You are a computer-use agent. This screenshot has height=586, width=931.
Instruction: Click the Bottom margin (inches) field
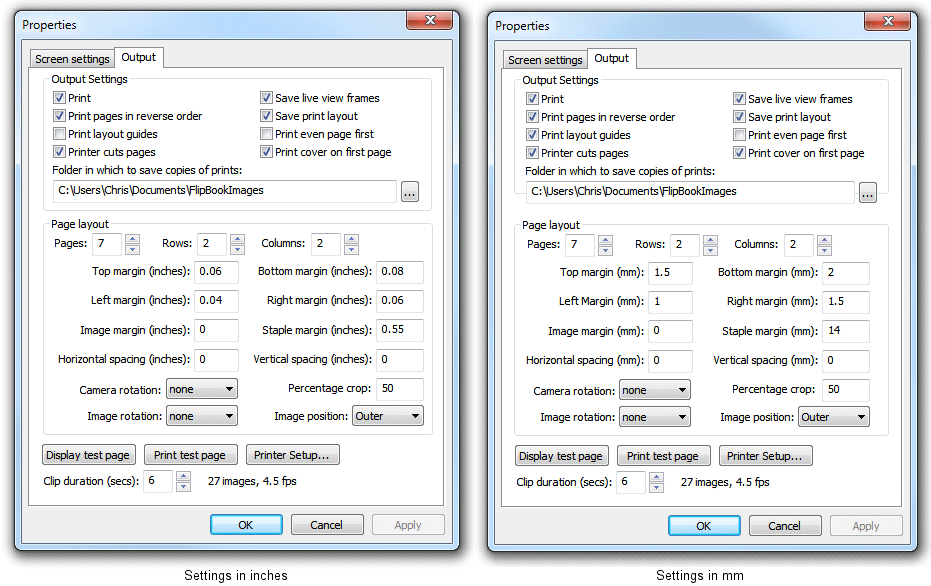pos(400,272)
